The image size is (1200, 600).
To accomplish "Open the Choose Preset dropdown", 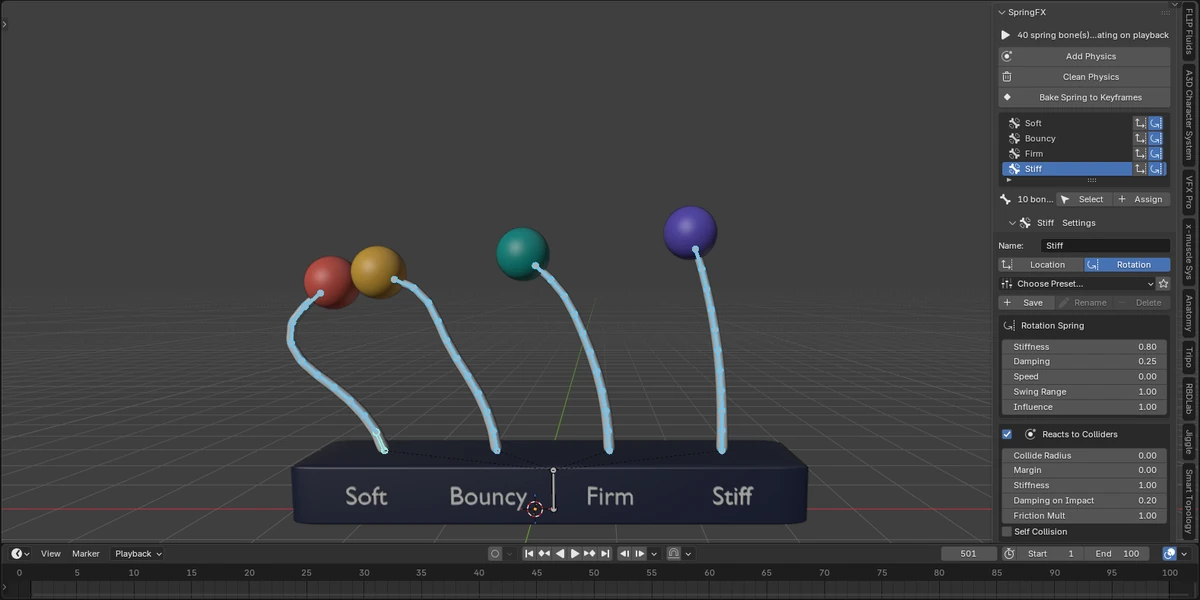I will (1077, 284).
